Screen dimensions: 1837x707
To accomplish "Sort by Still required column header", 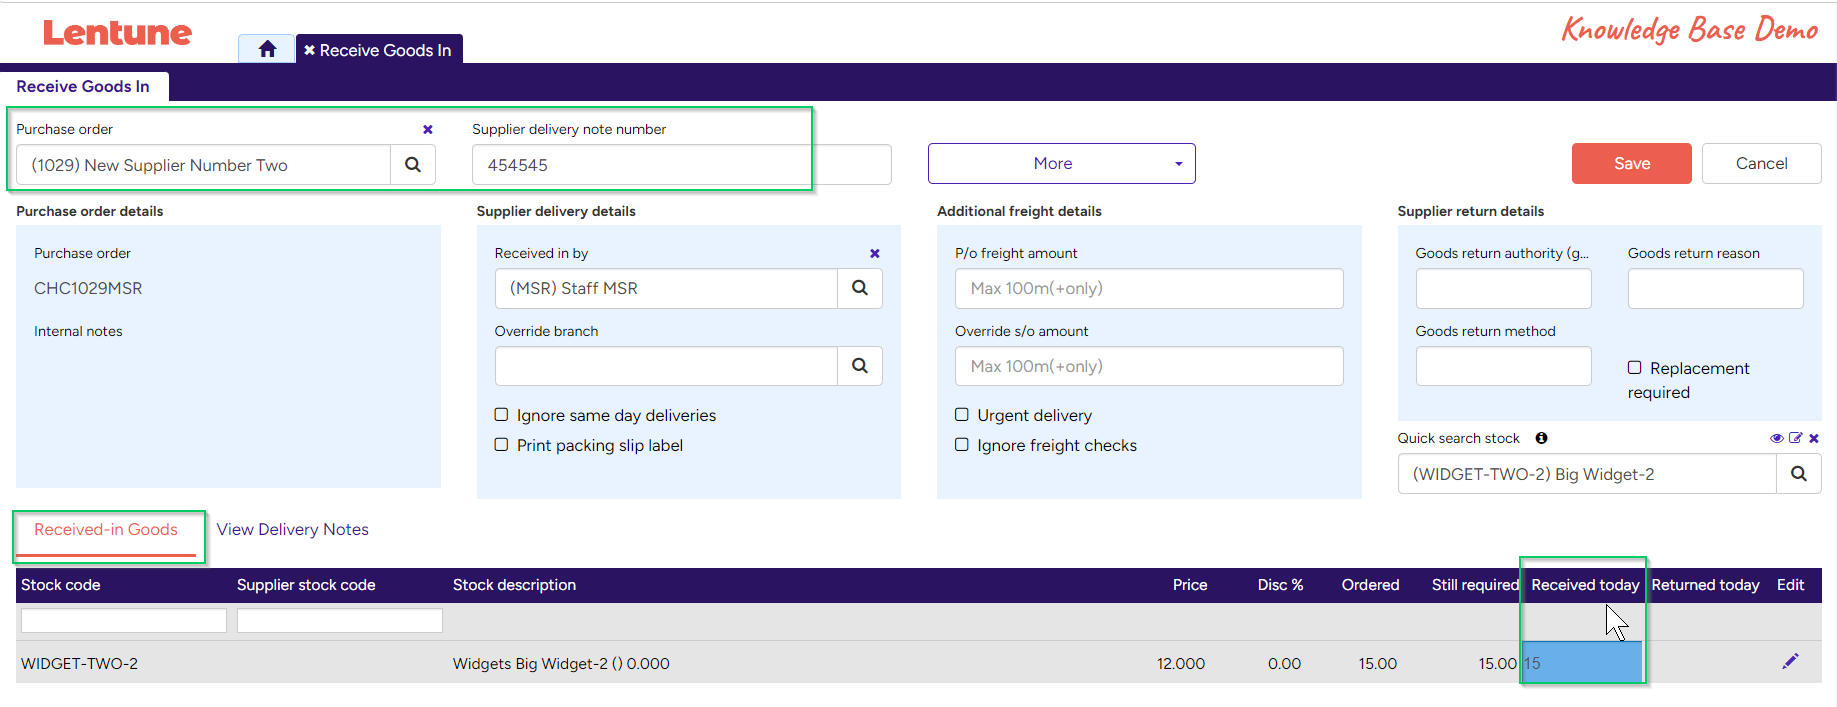I will click(1475, 585).
